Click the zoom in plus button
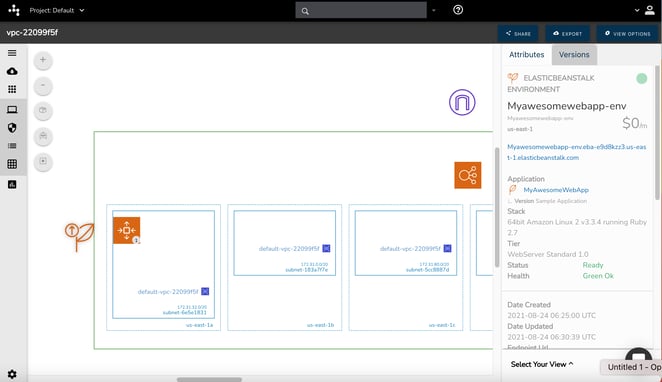The width and height of the screenshot is (662, 382). pyautogui.click(x=43, y=60)
